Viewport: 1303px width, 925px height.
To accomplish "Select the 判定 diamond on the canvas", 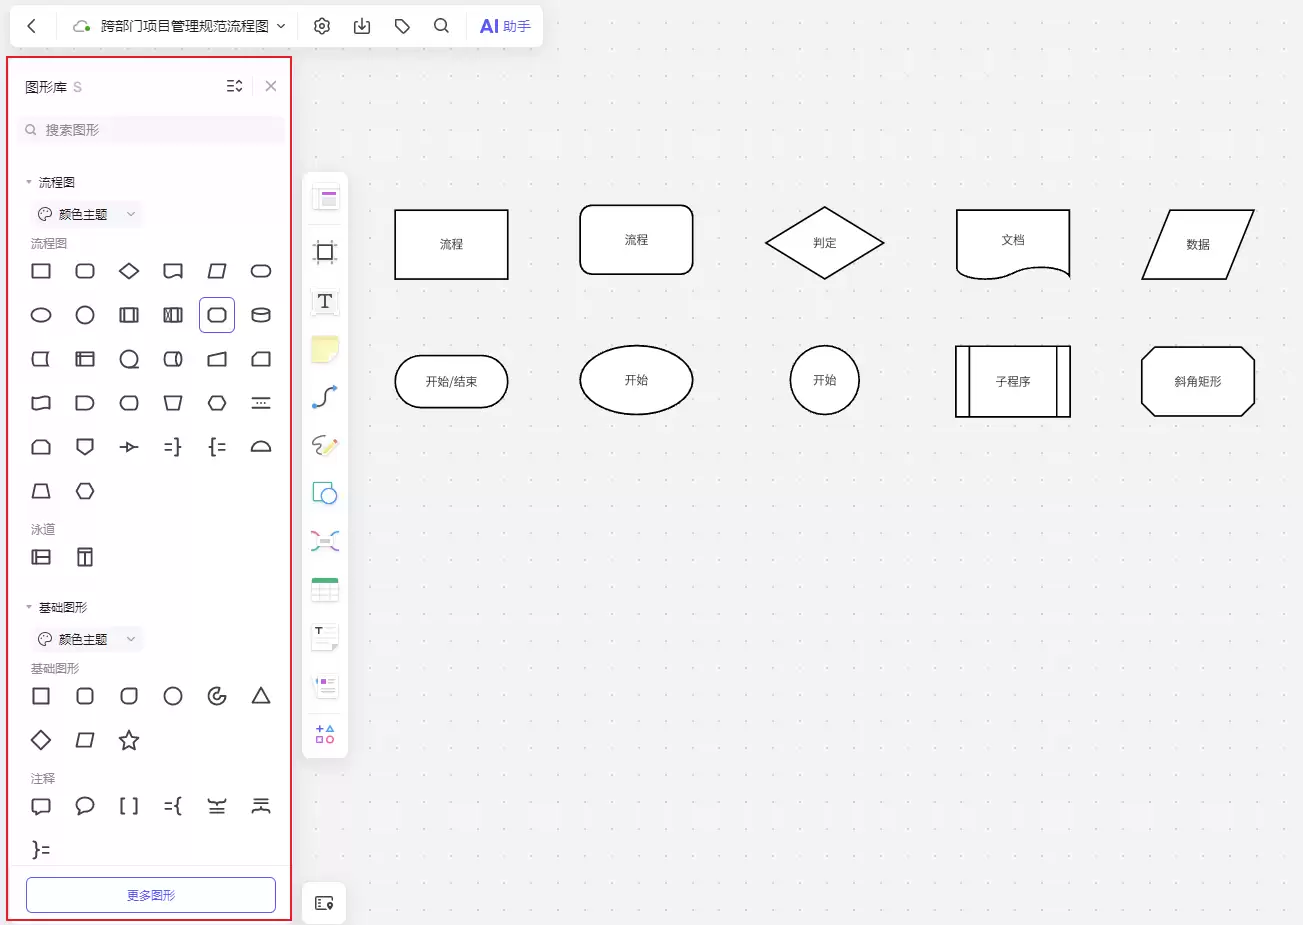I will pyautogui.click(x=825, y=243).
